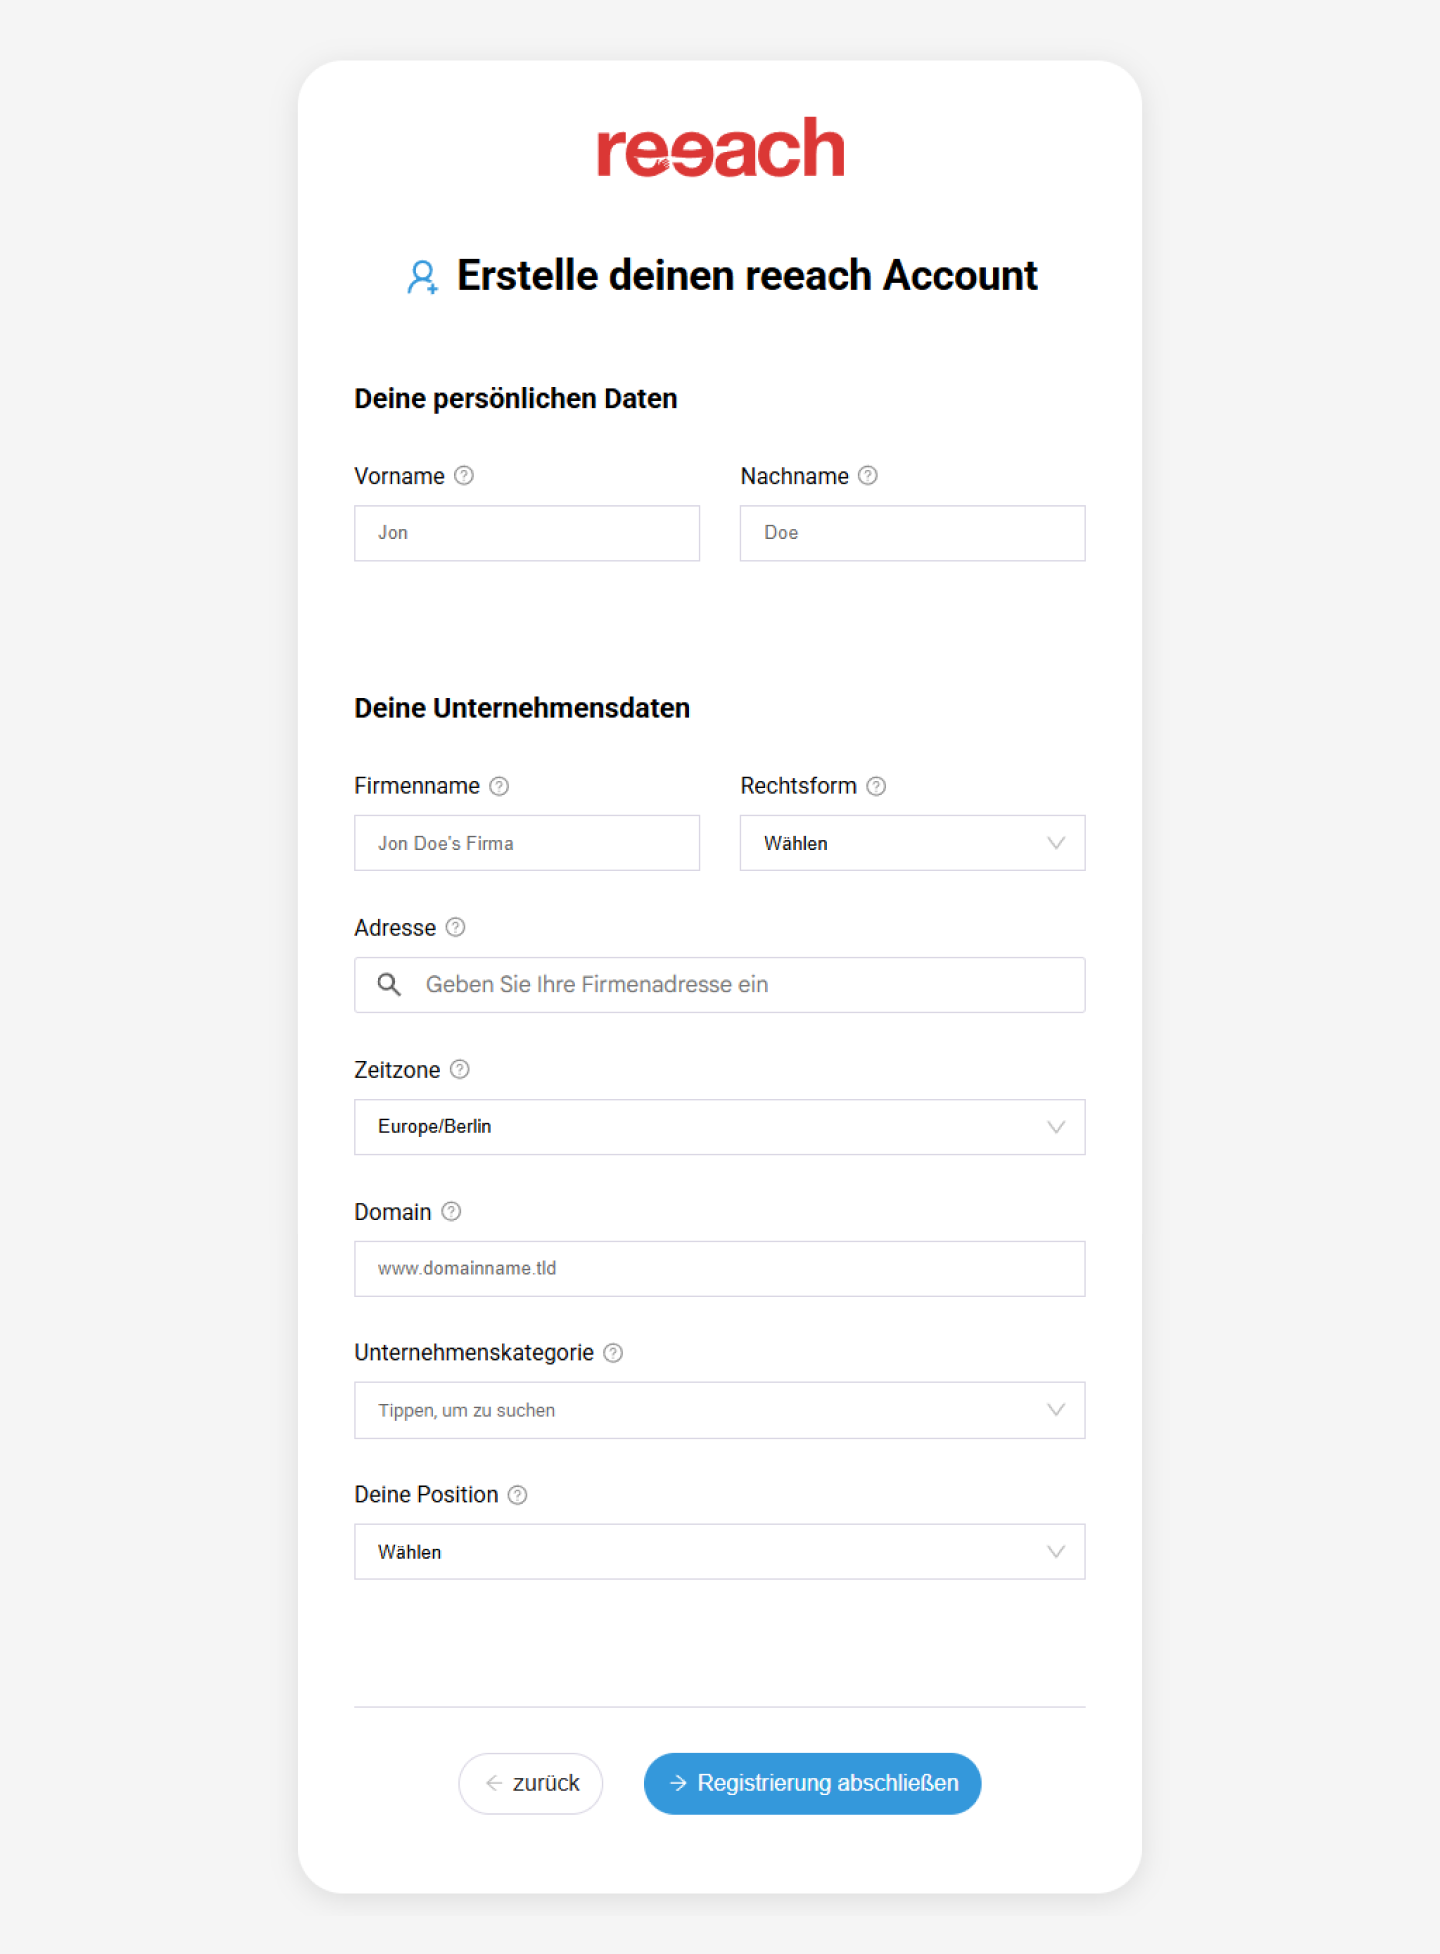Click the Domain help icon
This screenshot has height=1954, width=1440.
451,1211
